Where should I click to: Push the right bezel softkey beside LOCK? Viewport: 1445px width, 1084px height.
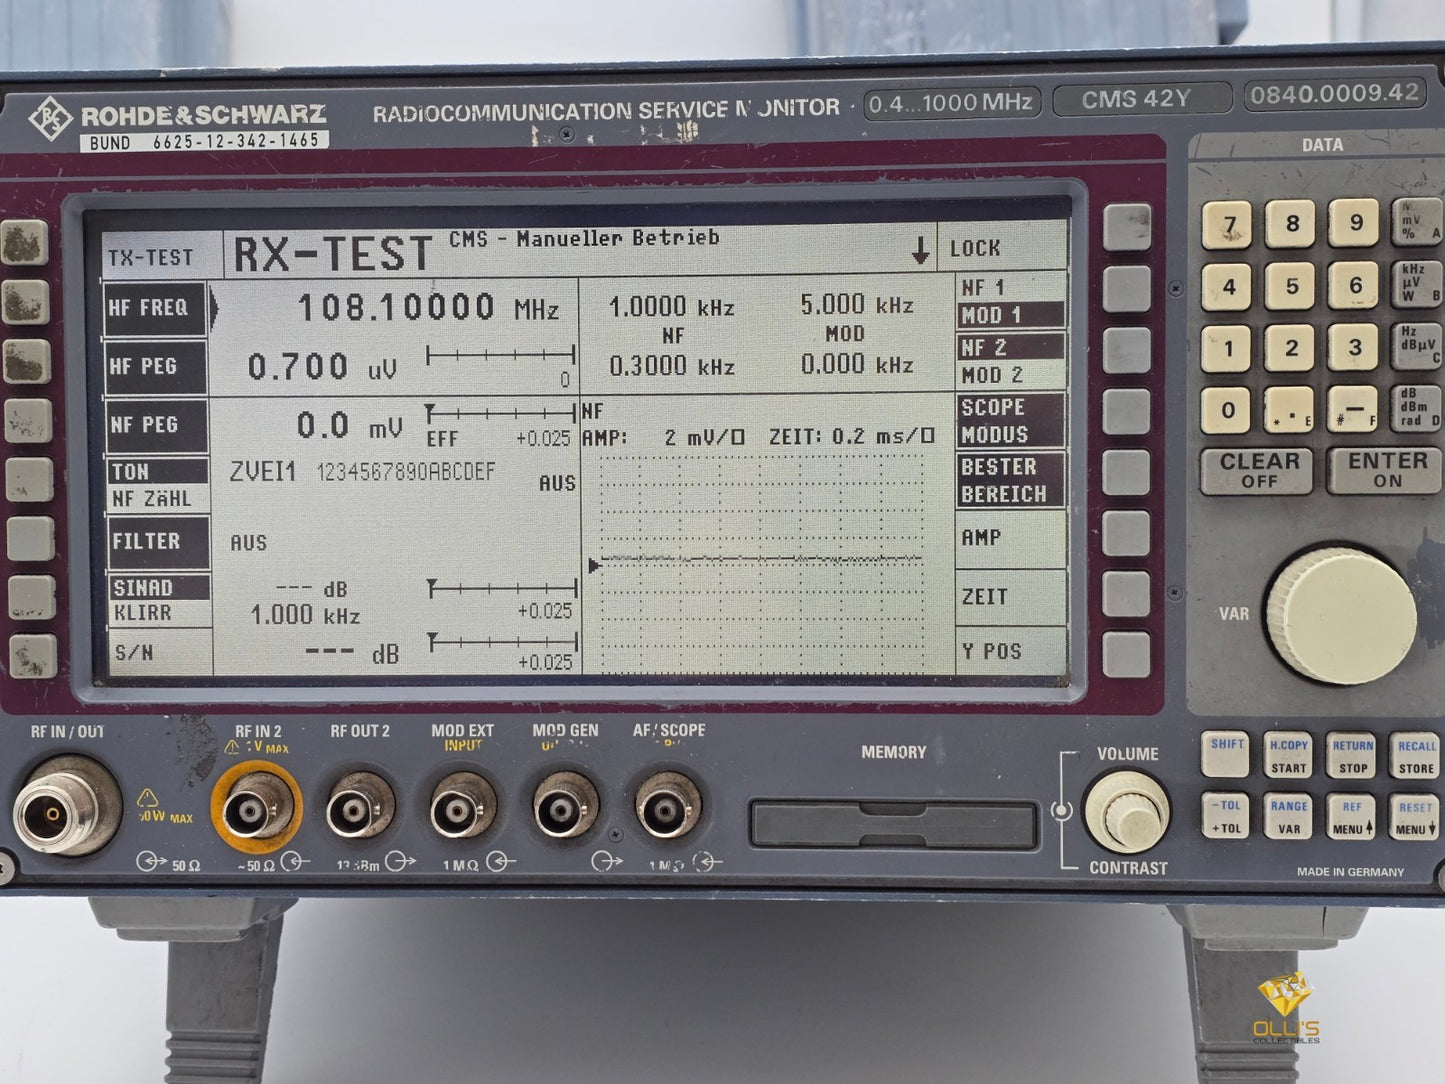tap(1127, 227)
